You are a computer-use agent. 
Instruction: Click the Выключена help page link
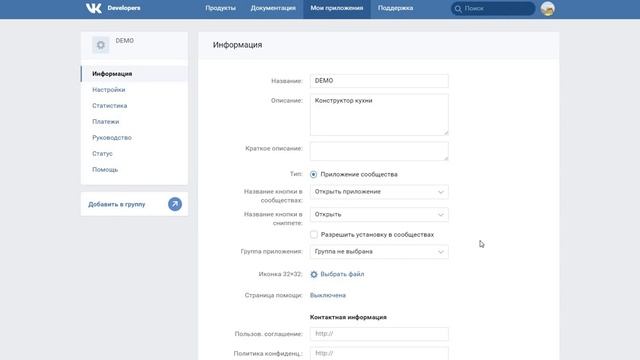click(328, 295)
